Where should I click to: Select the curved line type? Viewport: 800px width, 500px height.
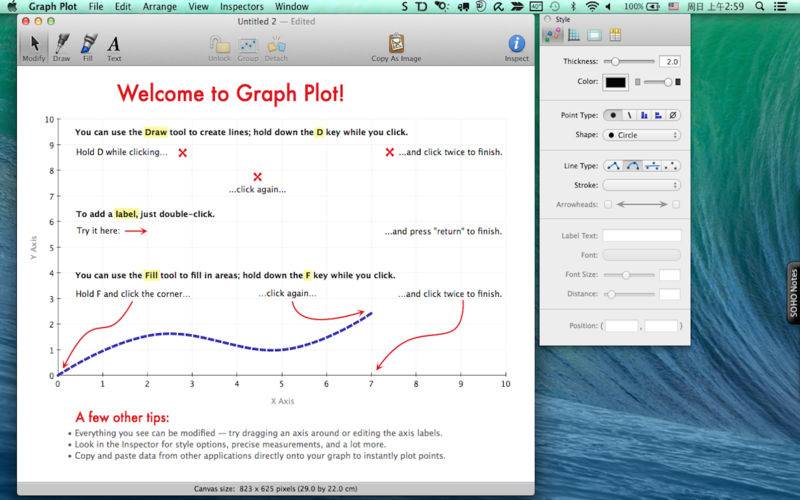pyautogui.click(x=633, y=166)
